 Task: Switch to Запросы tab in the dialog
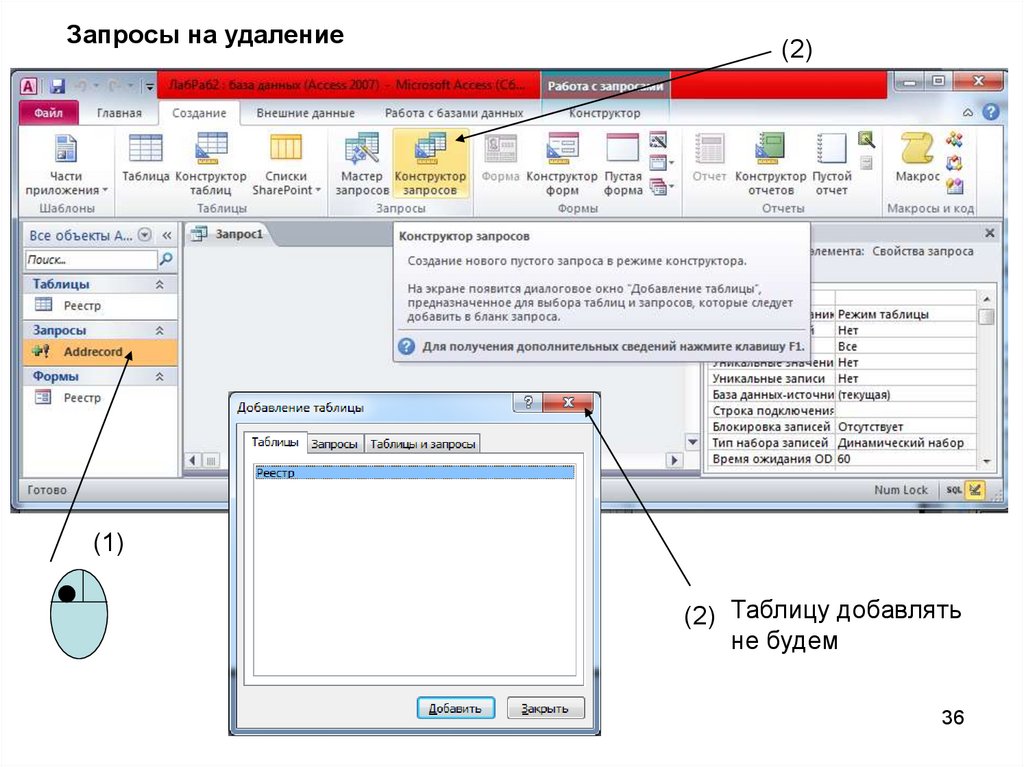(334, 444)
